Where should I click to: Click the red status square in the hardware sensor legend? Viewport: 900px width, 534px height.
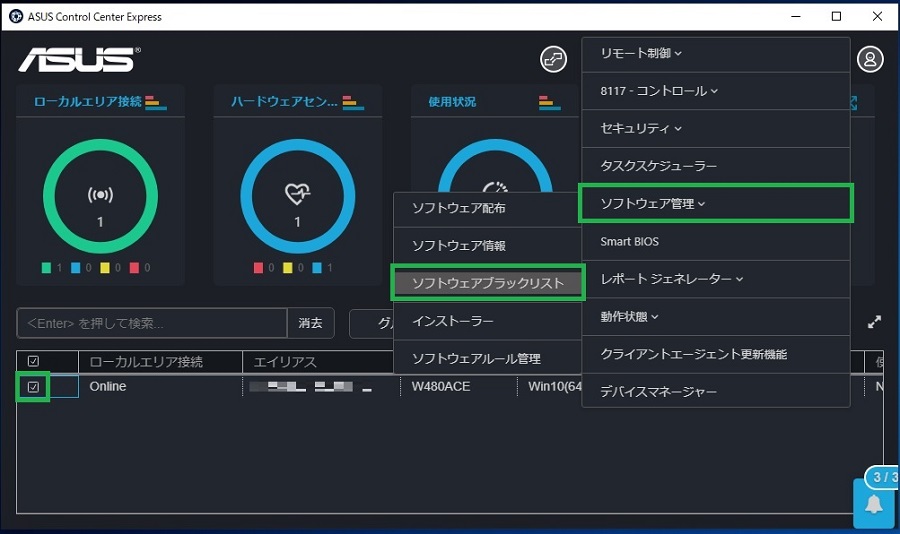pyautogui.click(x=258, y=268)
